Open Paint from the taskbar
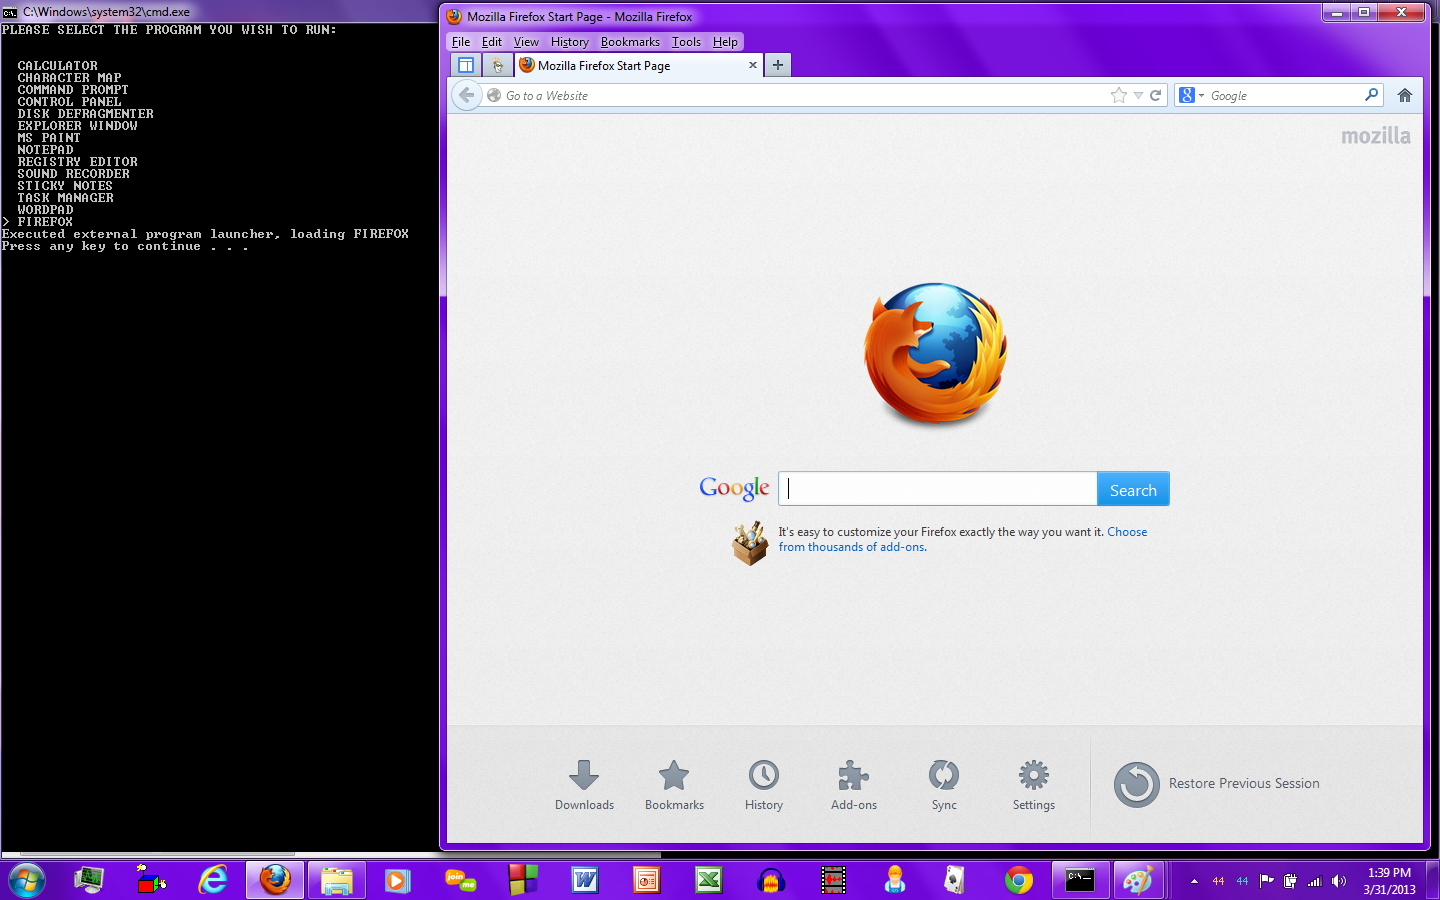Screen dimensions: 1440x900 [1138, 880]
